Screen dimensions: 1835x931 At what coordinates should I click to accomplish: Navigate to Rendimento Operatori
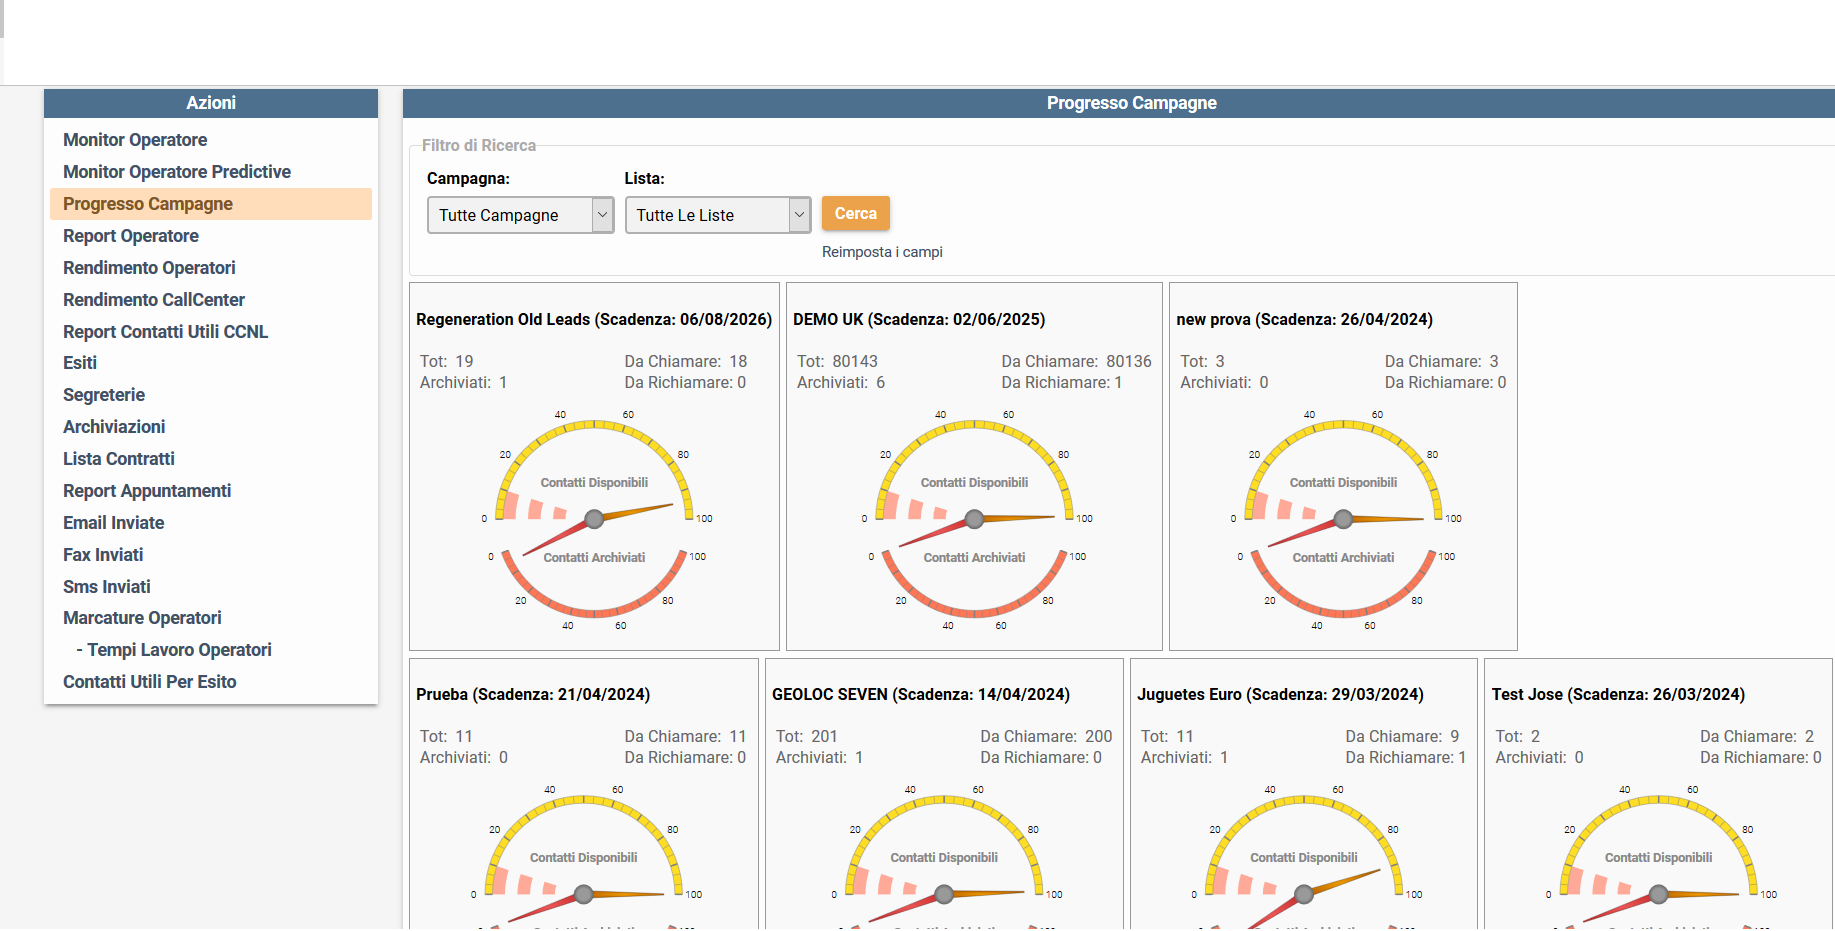(149, 268)
